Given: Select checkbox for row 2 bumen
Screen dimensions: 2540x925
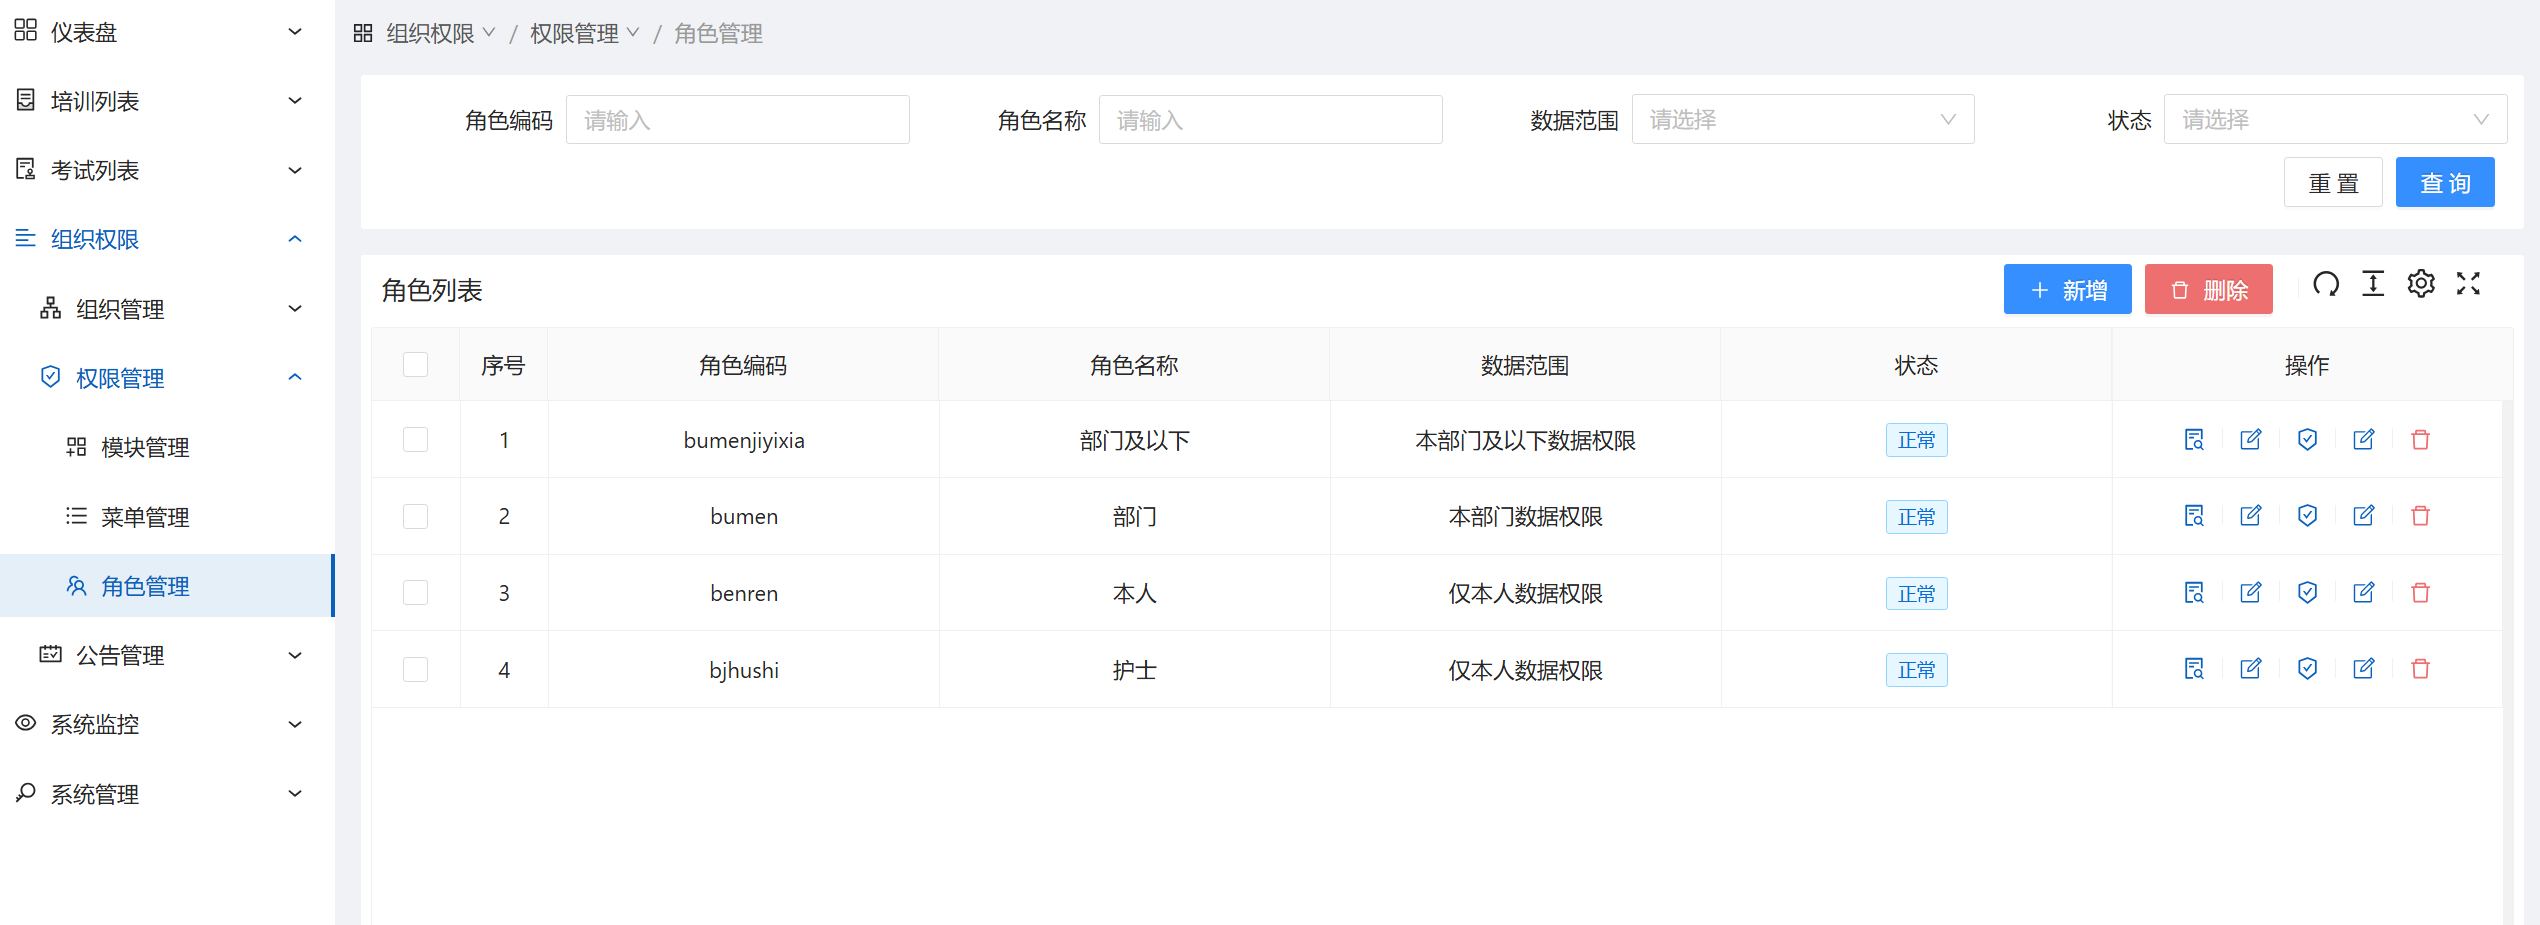Looking at the screenshot, I should pyautogui.click(x=415, y=516).
